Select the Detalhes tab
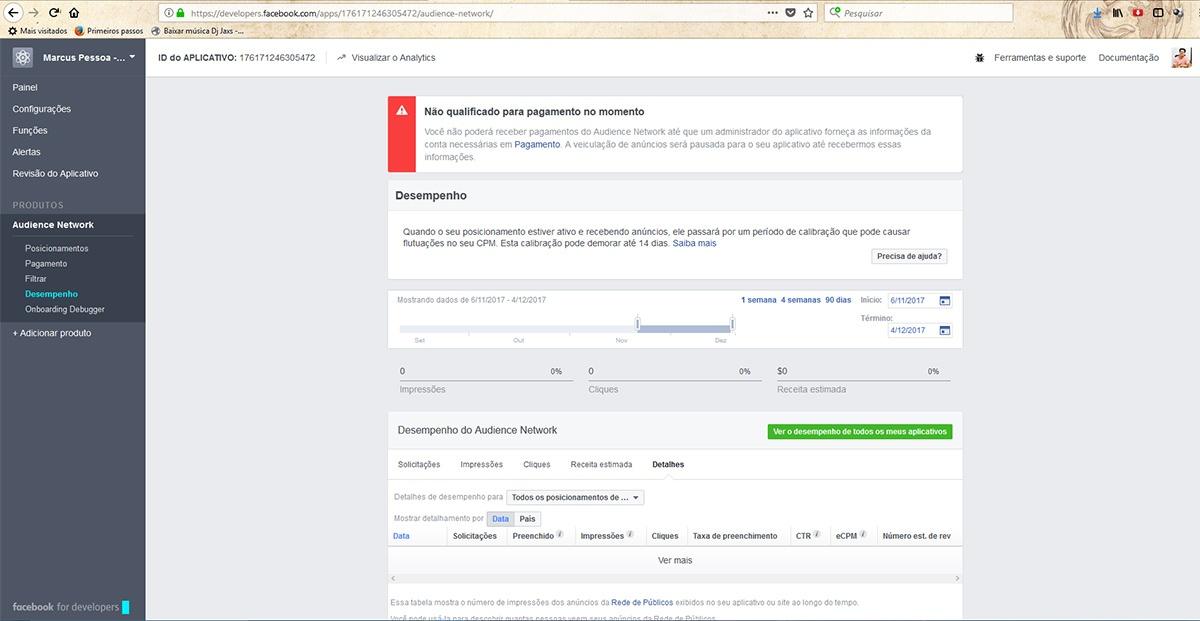The height and width of the screenshot is (621, 1200). pyautogui.click(x=668, y=465)
